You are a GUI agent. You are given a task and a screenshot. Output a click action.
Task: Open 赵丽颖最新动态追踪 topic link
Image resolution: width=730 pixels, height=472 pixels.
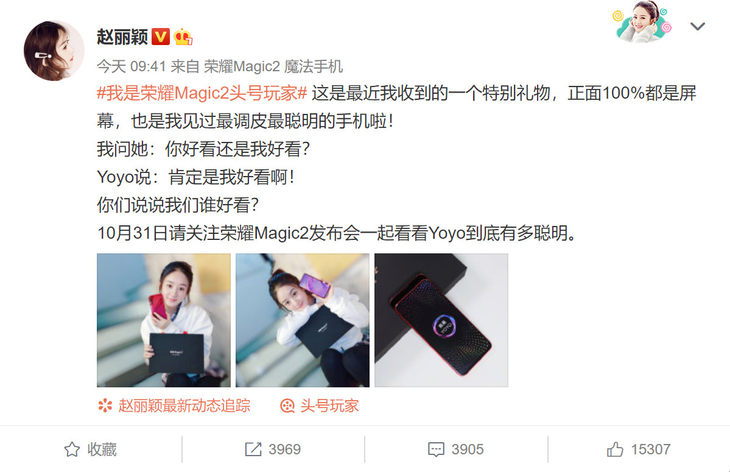coord(184,406)
